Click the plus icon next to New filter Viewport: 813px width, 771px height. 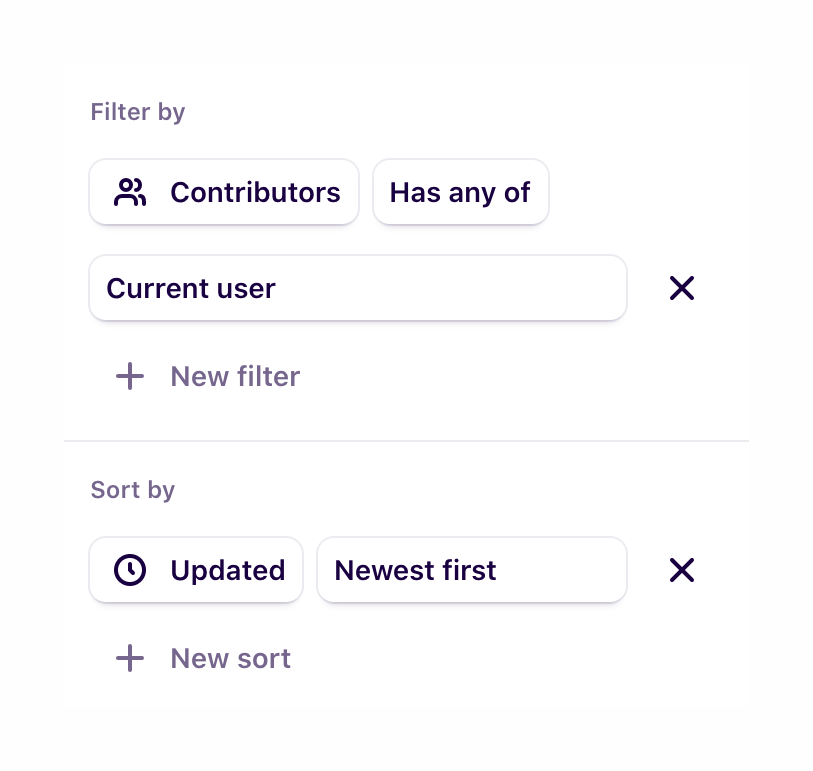129,376
